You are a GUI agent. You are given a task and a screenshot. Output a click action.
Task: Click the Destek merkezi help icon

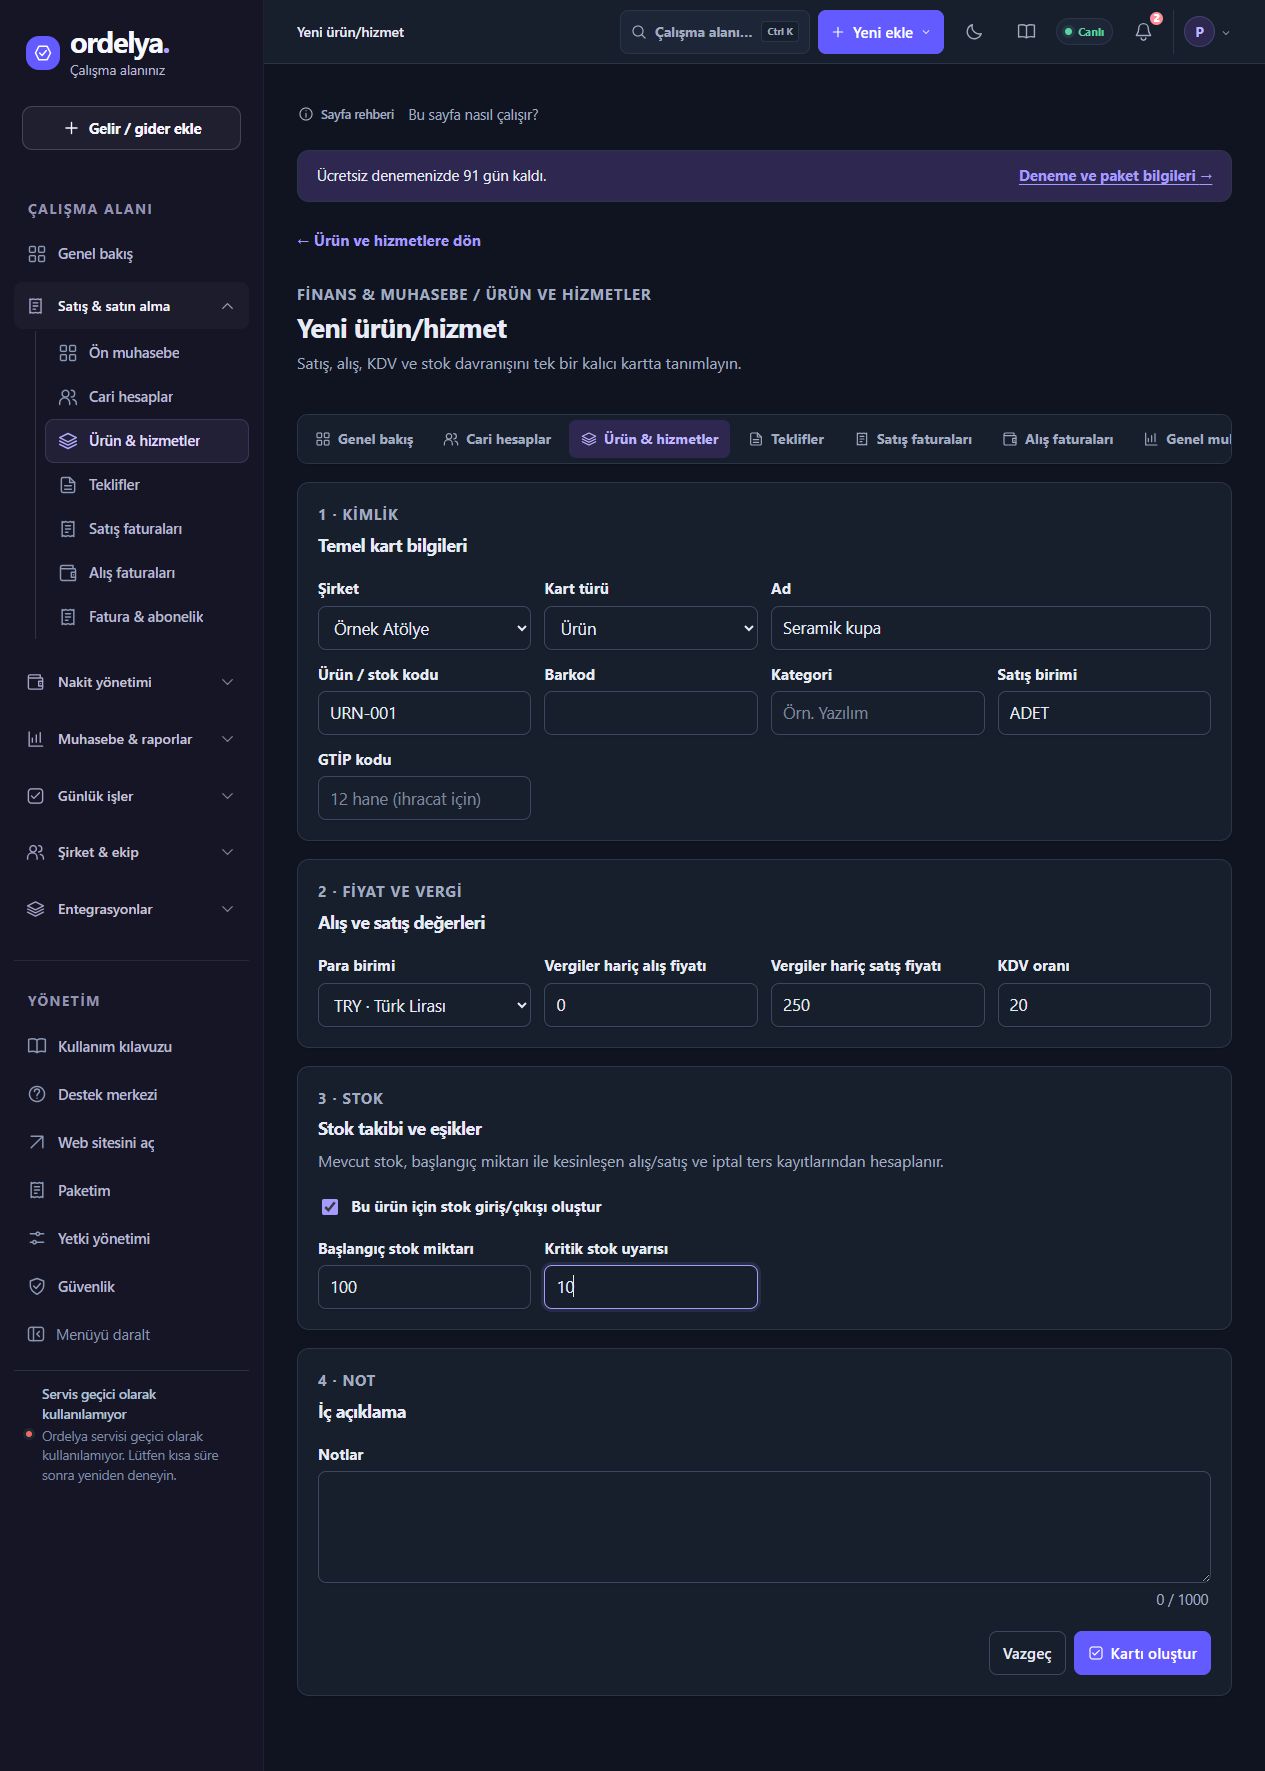click(37, 1094)
